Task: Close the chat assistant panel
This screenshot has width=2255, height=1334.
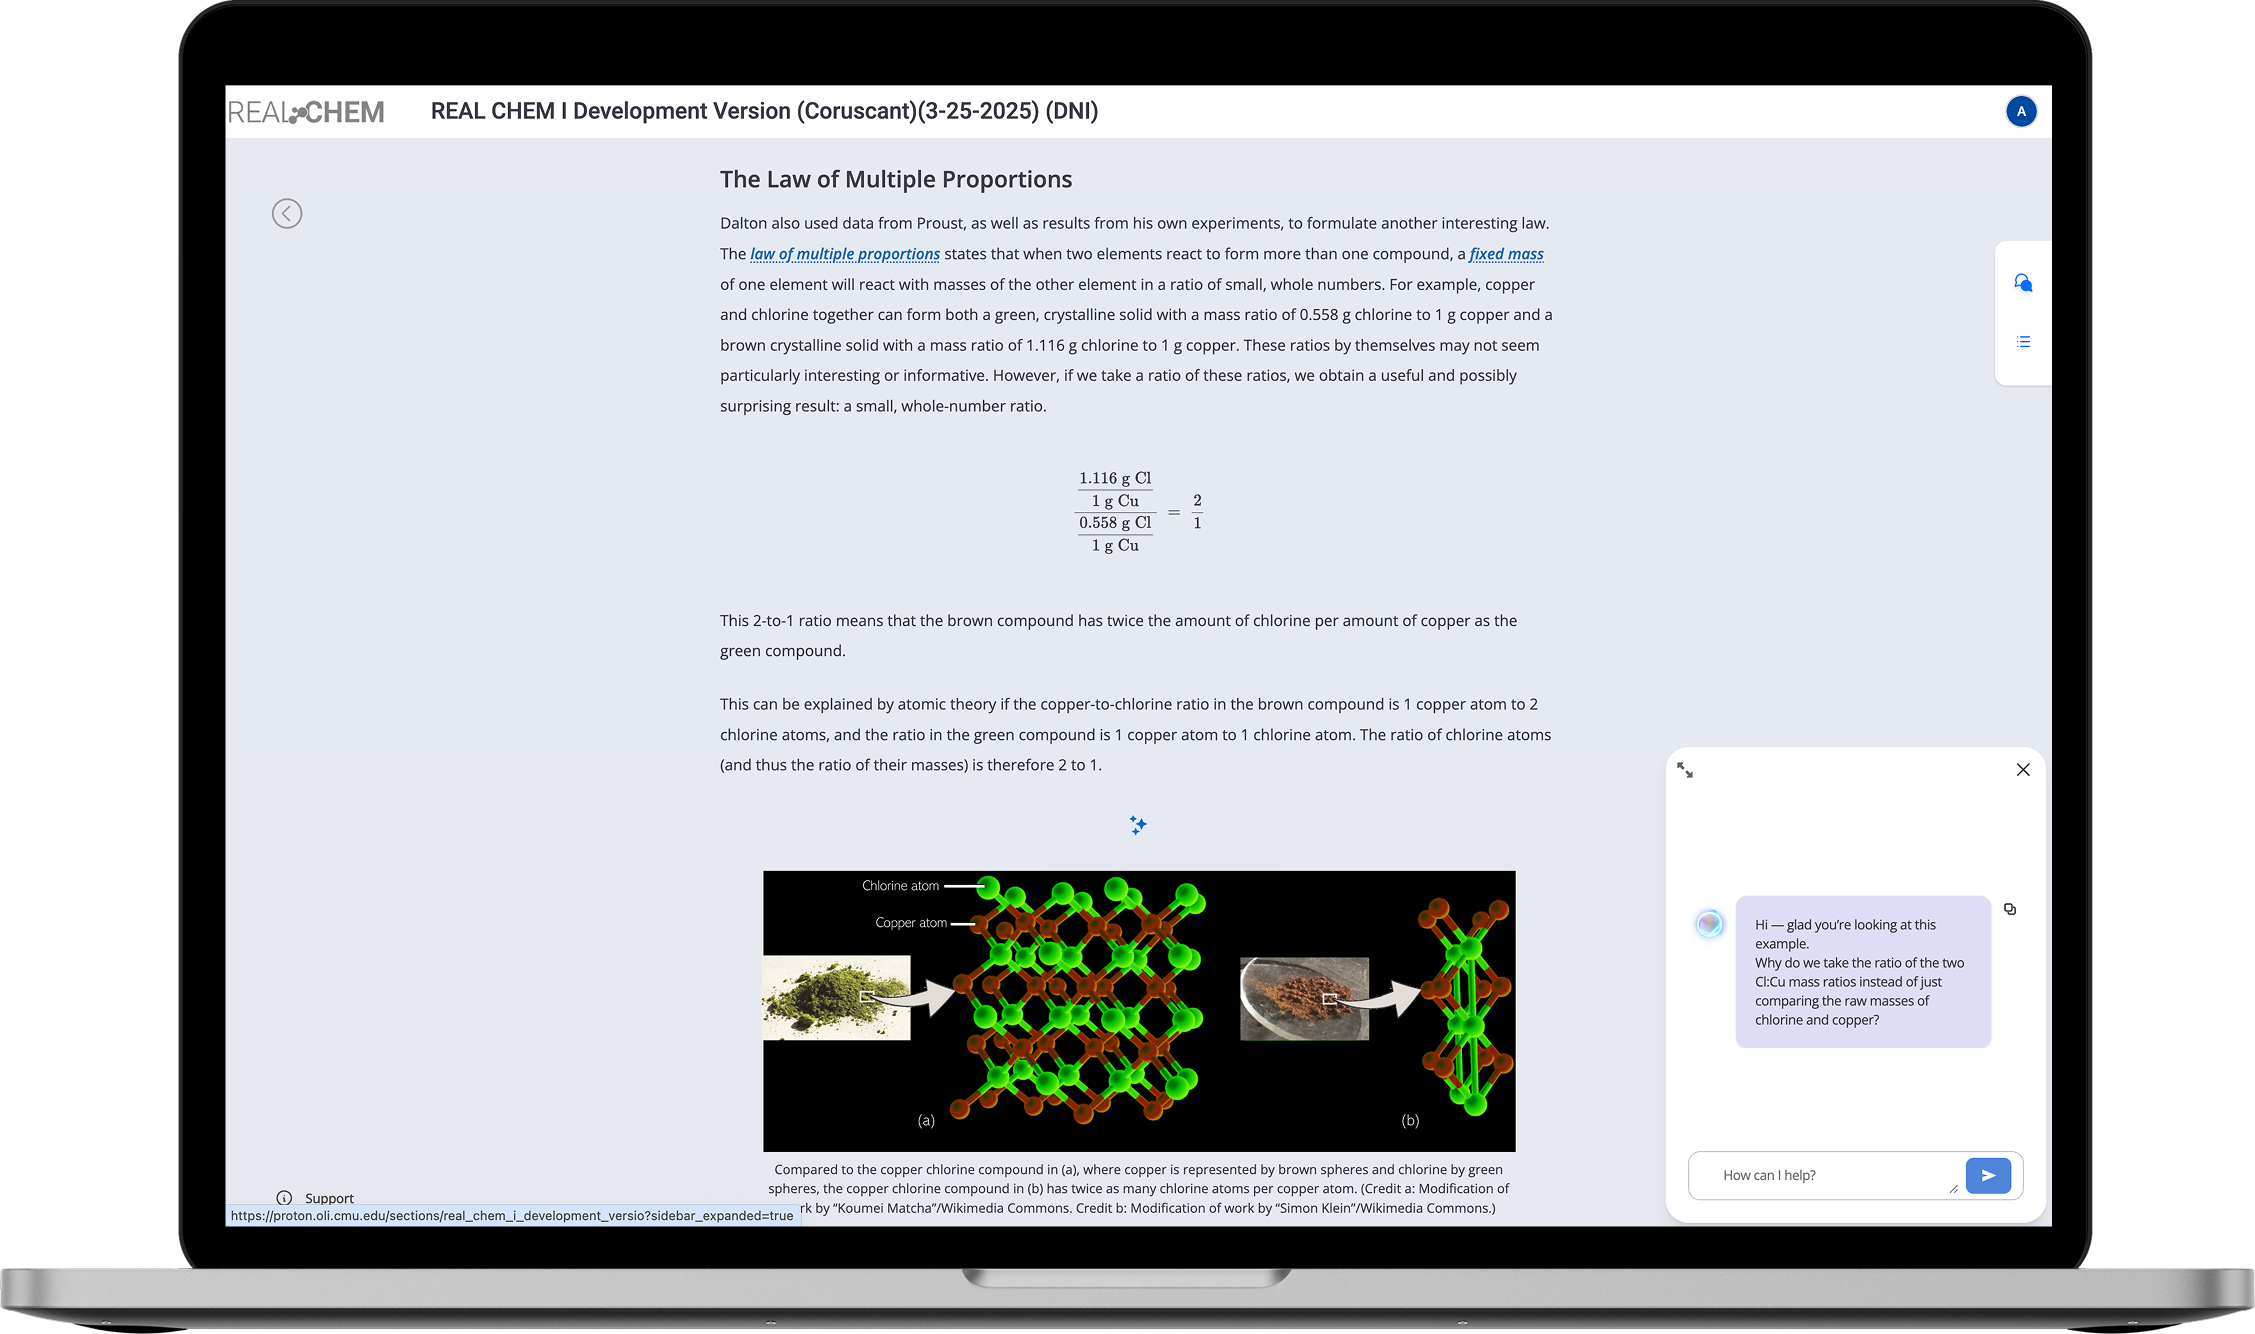Action: pos(2022,770)
